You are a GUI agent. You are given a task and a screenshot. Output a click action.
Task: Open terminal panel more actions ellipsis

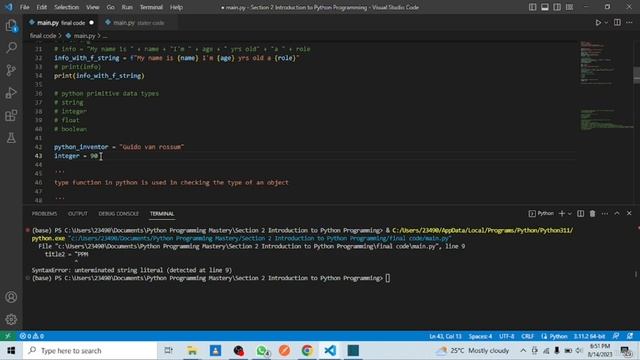tap(604, 213)
